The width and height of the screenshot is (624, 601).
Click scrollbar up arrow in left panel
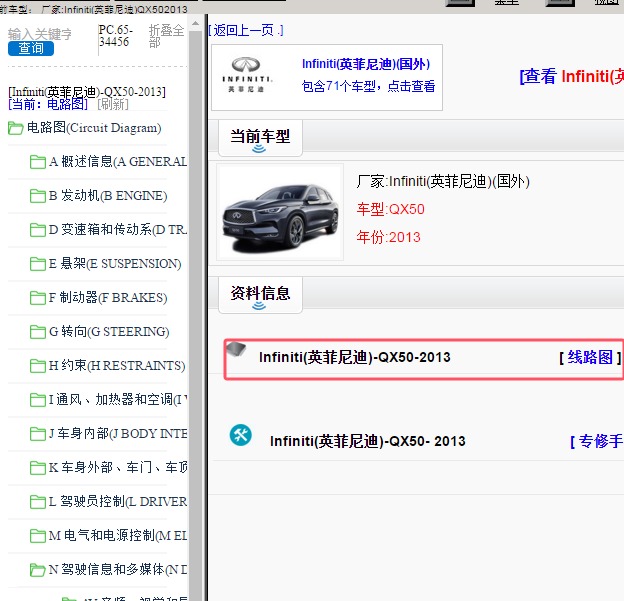point(195,23)
